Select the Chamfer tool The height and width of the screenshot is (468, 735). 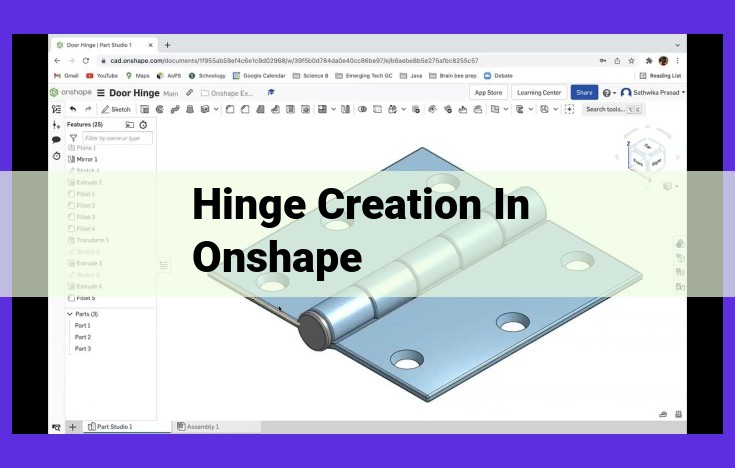coord(245,109)
